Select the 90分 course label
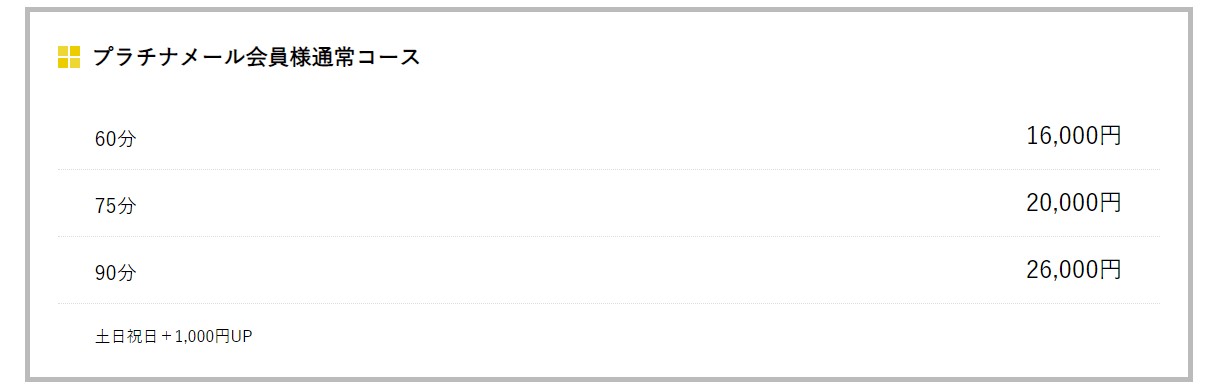This screenshot has height=389, width=1217. click(115, 274)
